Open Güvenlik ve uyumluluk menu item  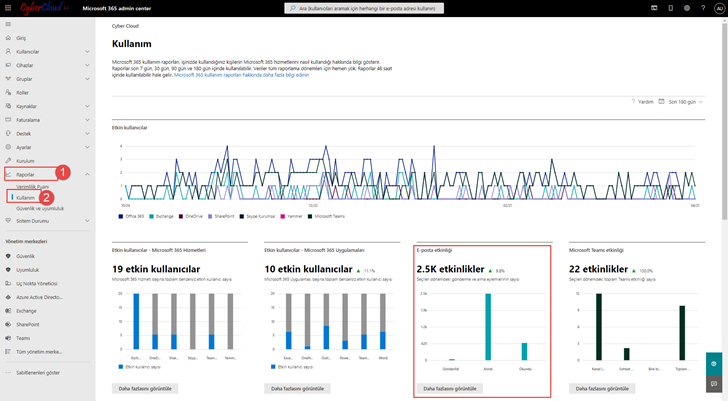click(40, 208)
